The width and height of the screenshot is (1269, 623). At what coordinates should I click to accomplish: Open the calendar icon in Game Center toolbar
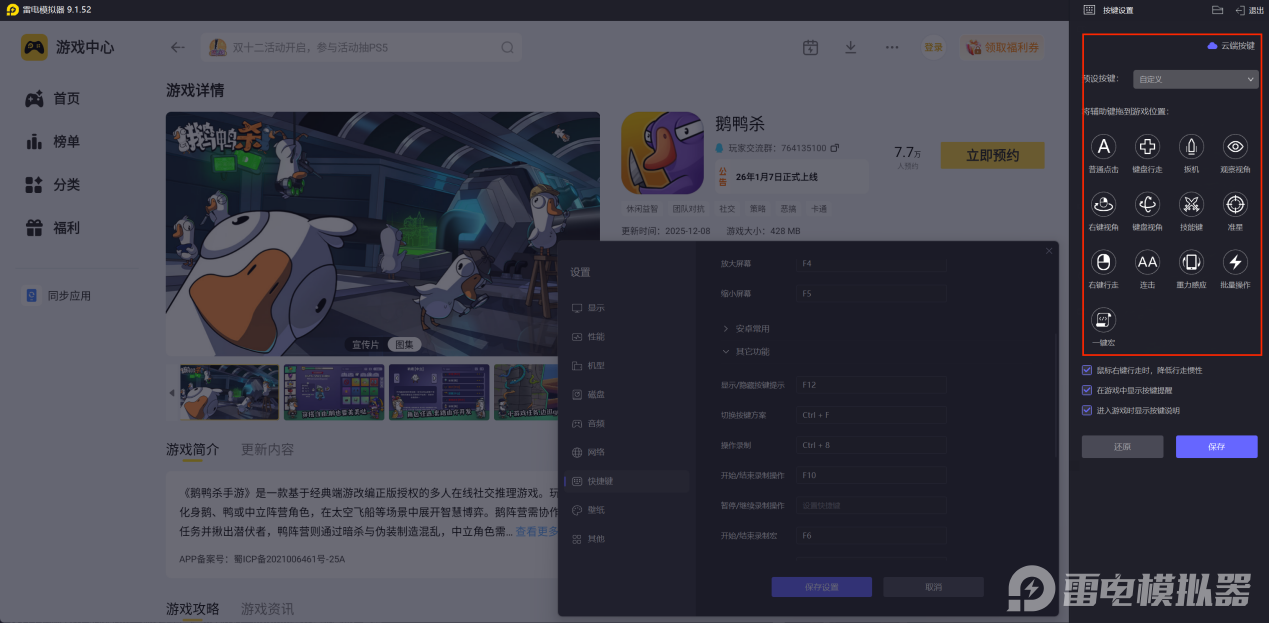coord(811,47)
